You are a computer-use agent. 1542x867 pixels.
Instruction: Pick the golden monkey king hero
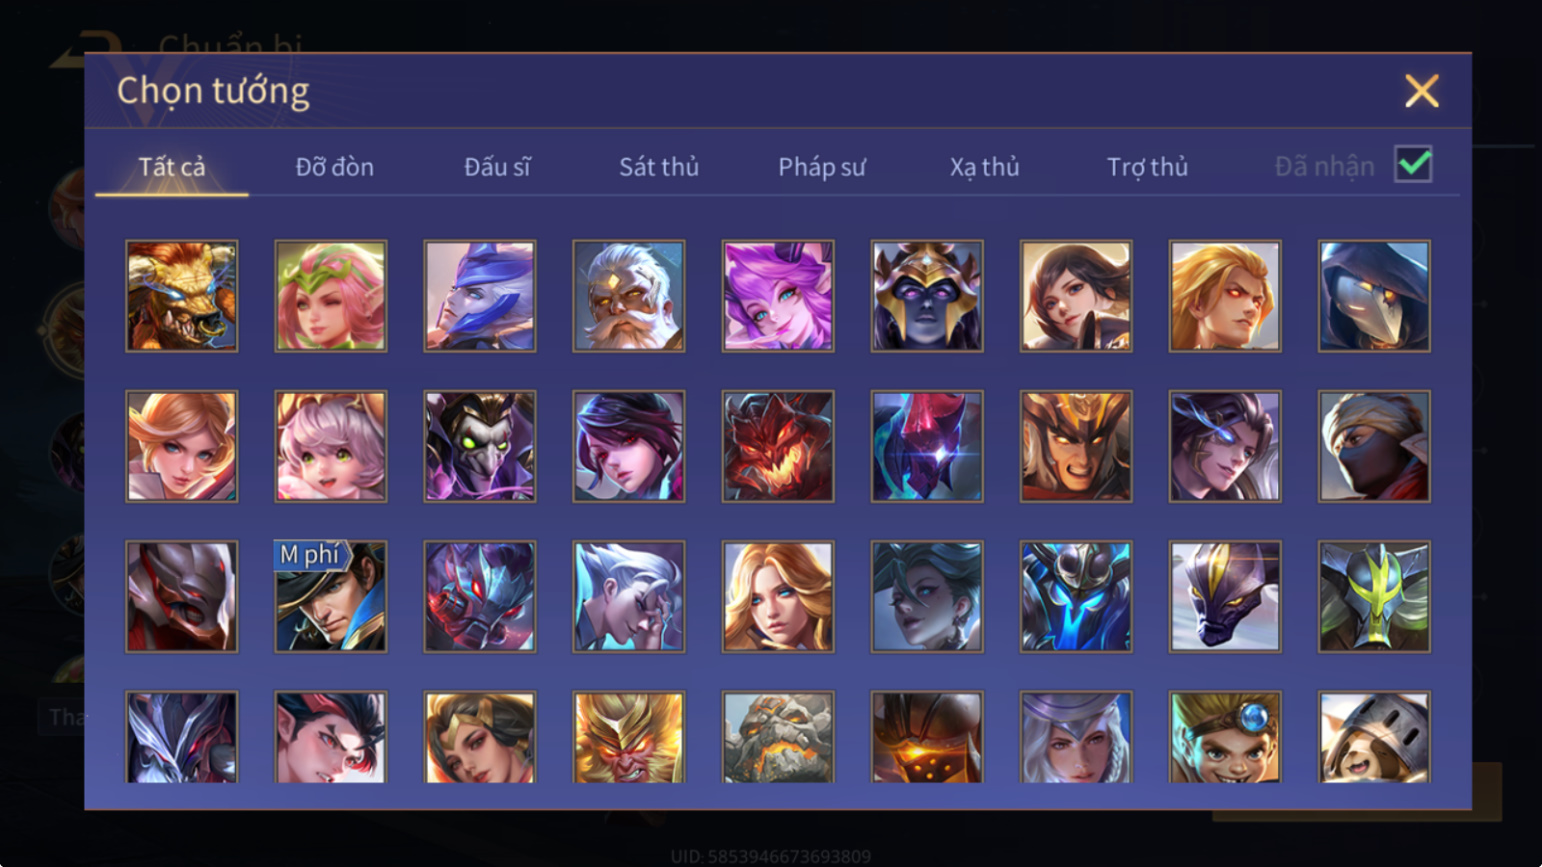click(x=629, y=737)
